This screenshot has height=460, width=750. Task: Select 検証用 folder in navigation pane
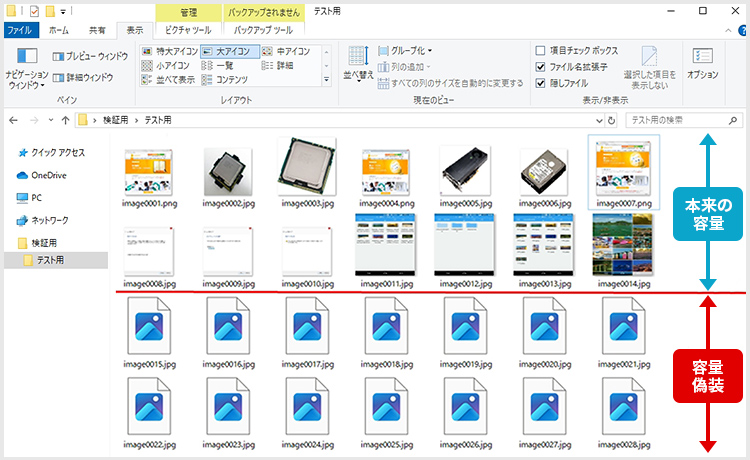pyautogui.click(x=37, y=243)
